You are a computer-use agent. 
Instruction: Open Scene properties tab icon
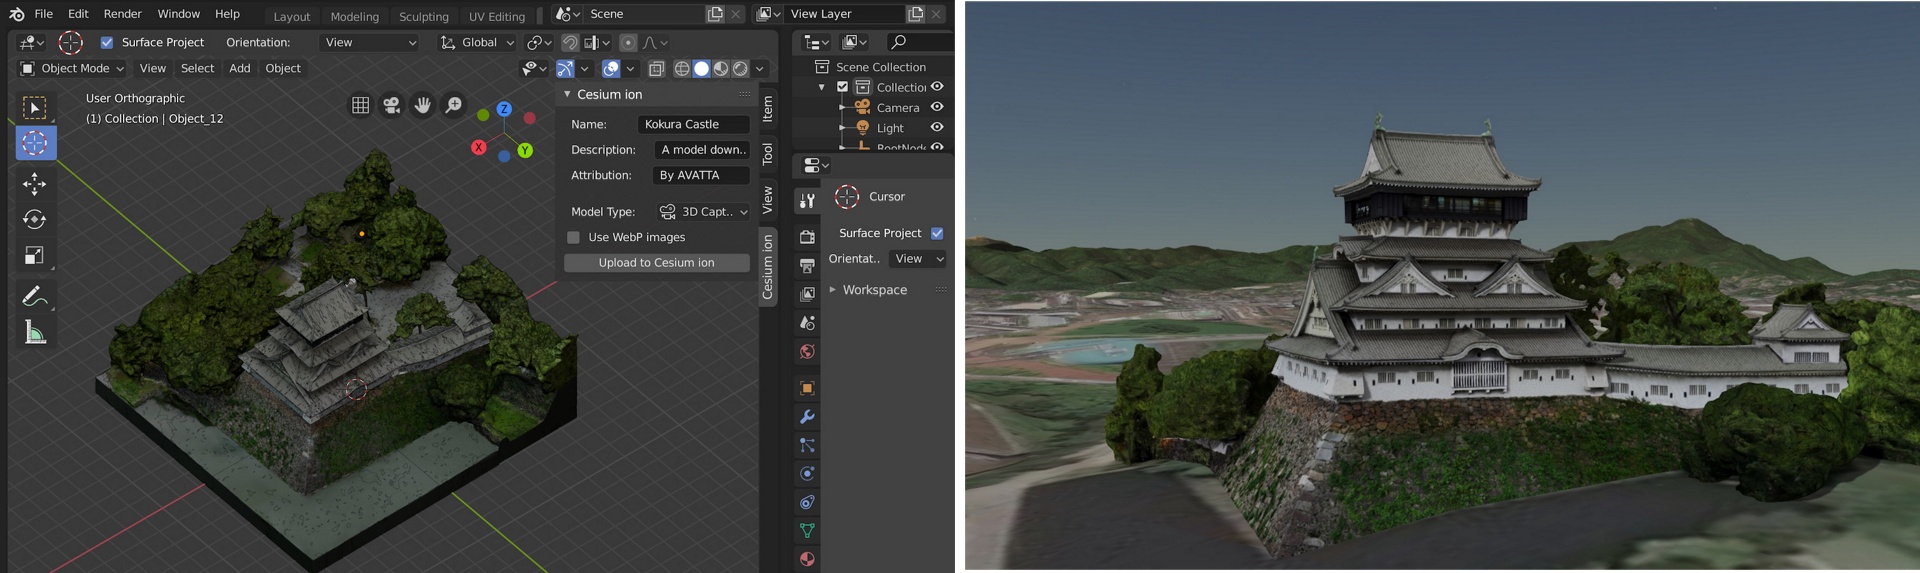pos(807,323)
